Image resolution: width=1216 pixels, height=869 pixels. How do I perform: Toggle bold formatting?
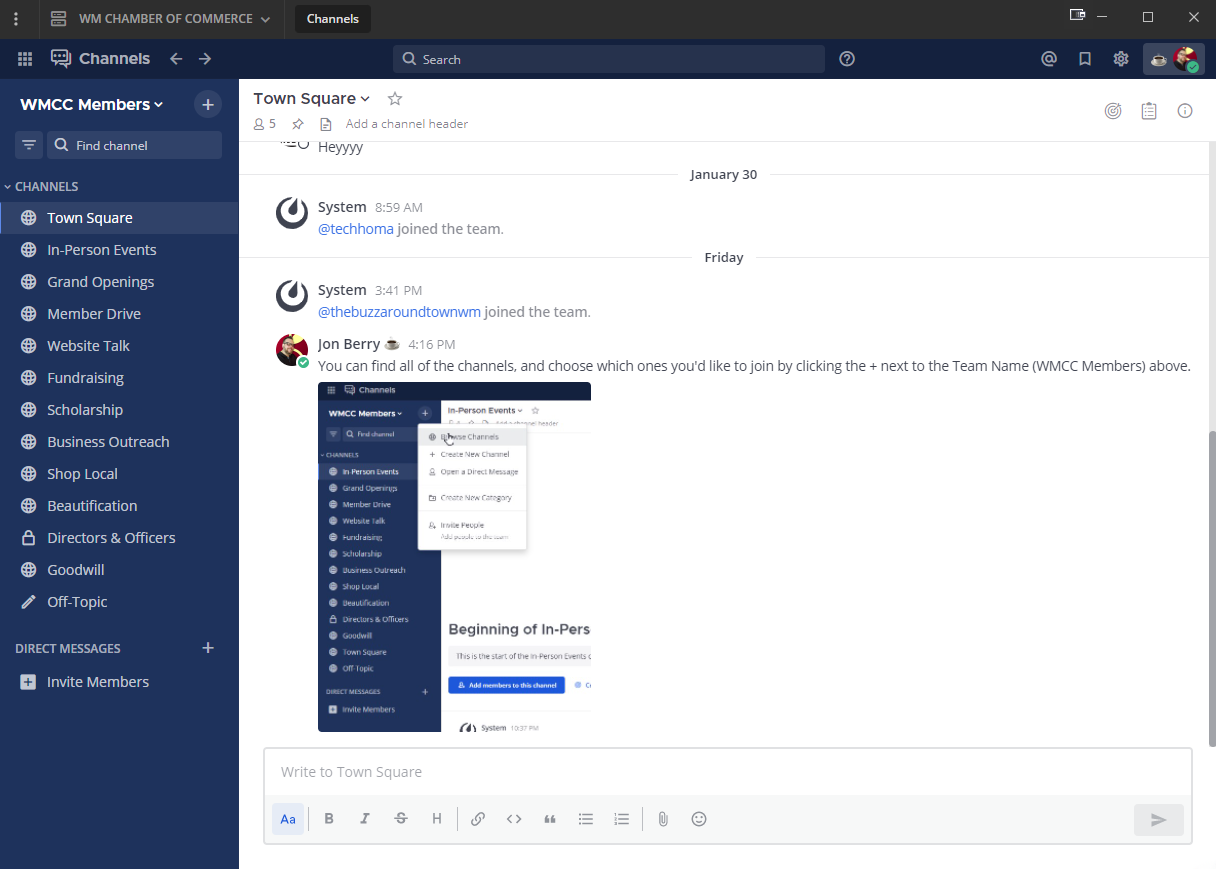[x=329, y=819]
